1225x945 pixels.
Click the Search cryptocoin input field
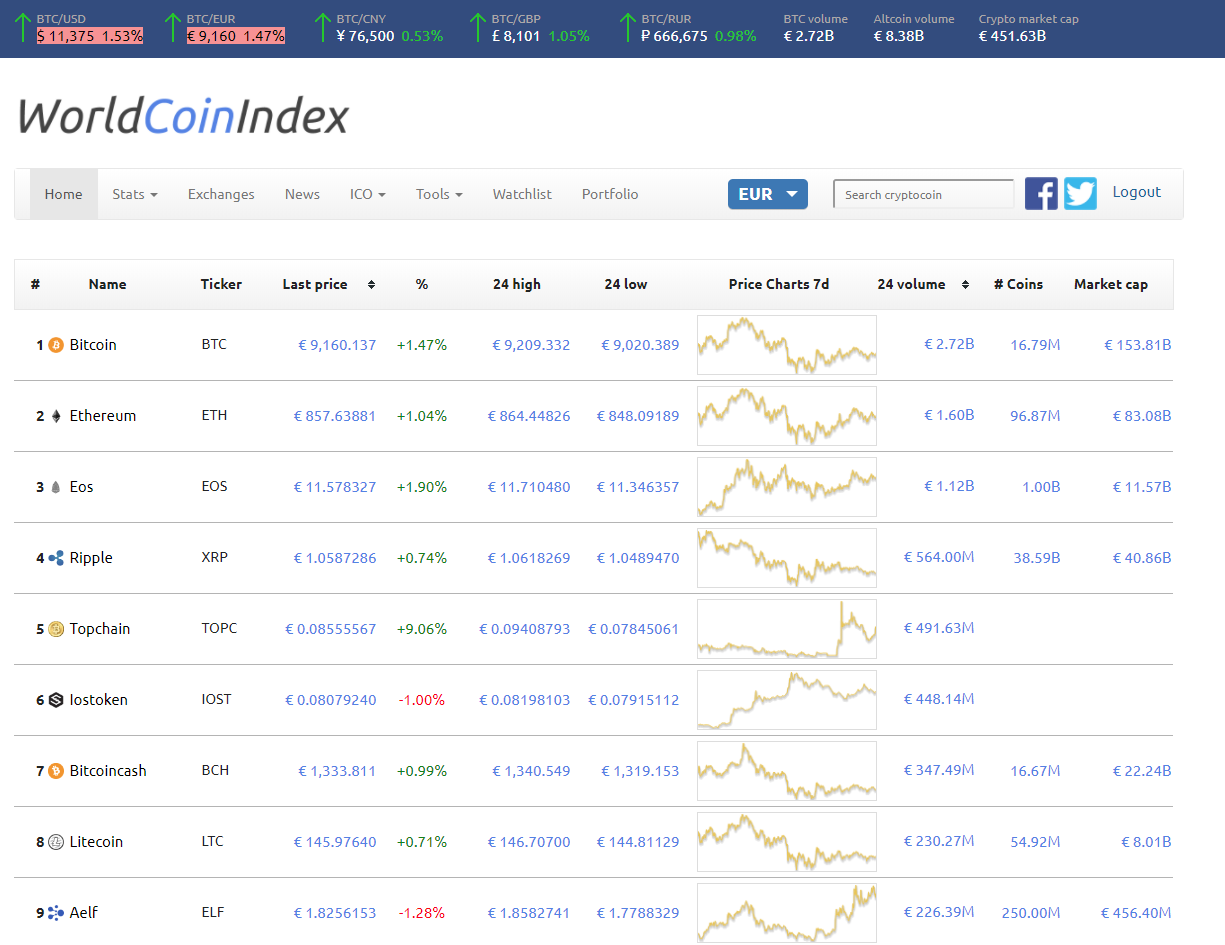pyautogui.click(x=924, y=194)
